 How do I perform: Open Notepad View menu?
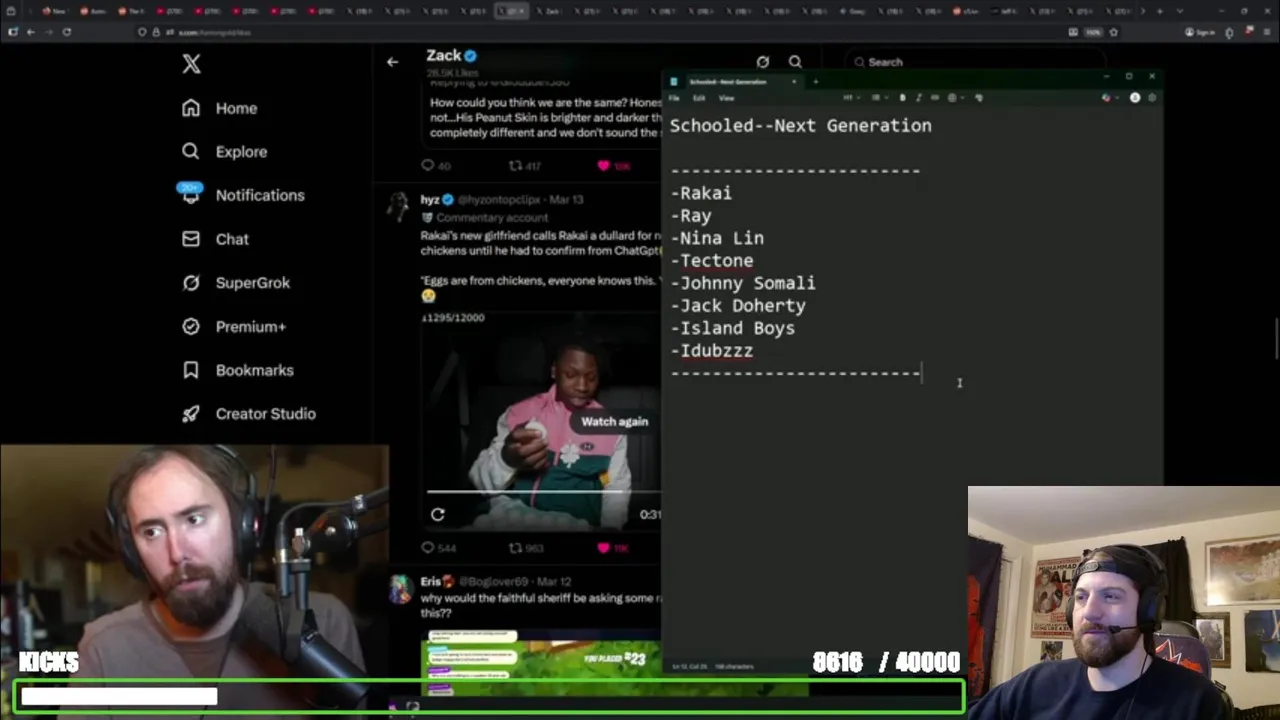coord(727,98)
